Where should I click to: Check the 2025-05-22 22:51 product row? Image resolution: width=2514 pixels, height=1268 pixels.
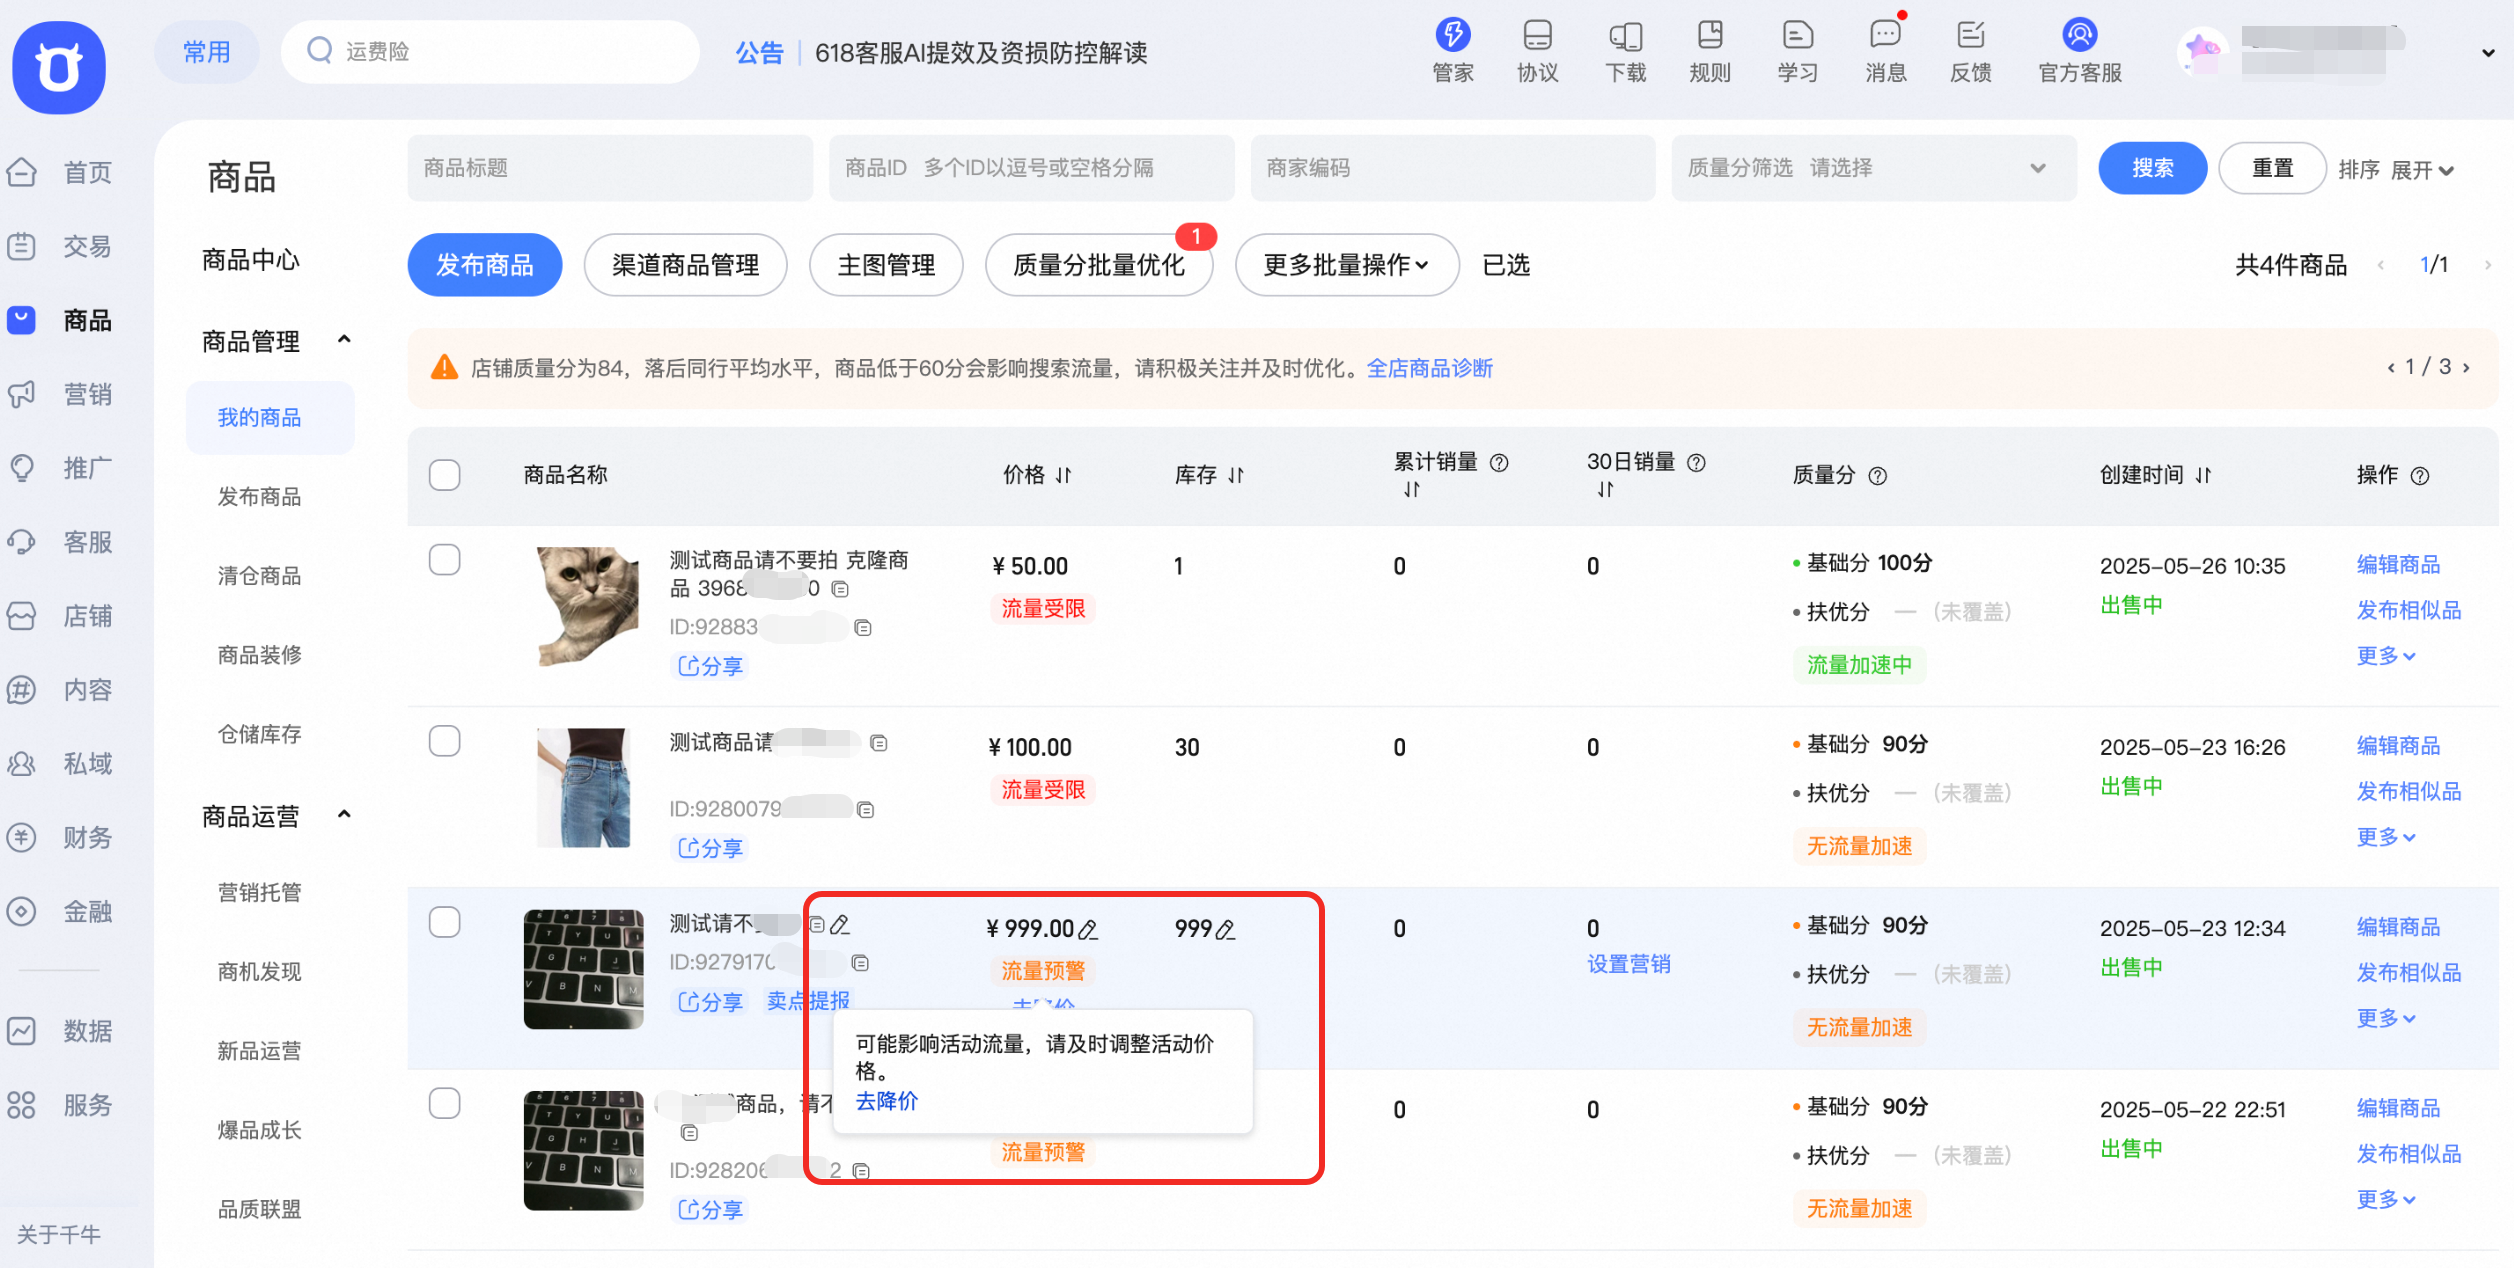point(445,1103)
